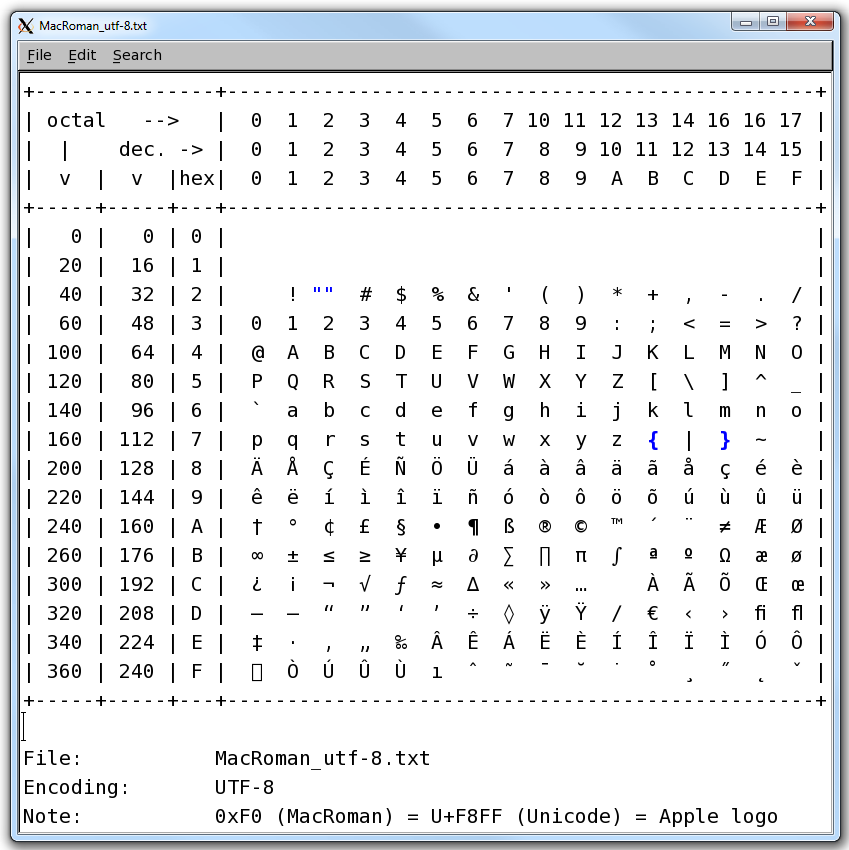This screenshot has width=849, height=850.
Task: Click the Omega Ω character
Action: coord(724,556)
